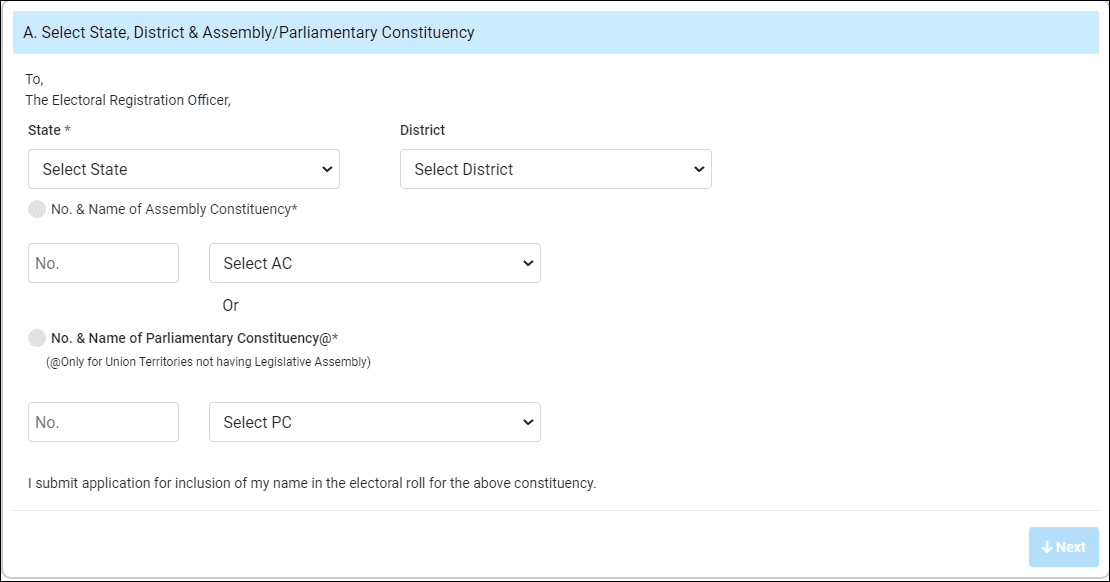Click the chevron arrow of State dropdown
The width and height of the screenshot is (1110, 582).
click(326, 169)
